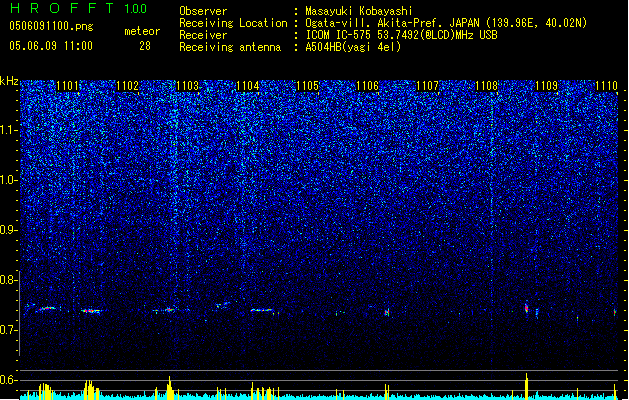Screen dimensions: 629x400
Task: Click the bright meteor echo just after 1108
Action: click(527, 308)
